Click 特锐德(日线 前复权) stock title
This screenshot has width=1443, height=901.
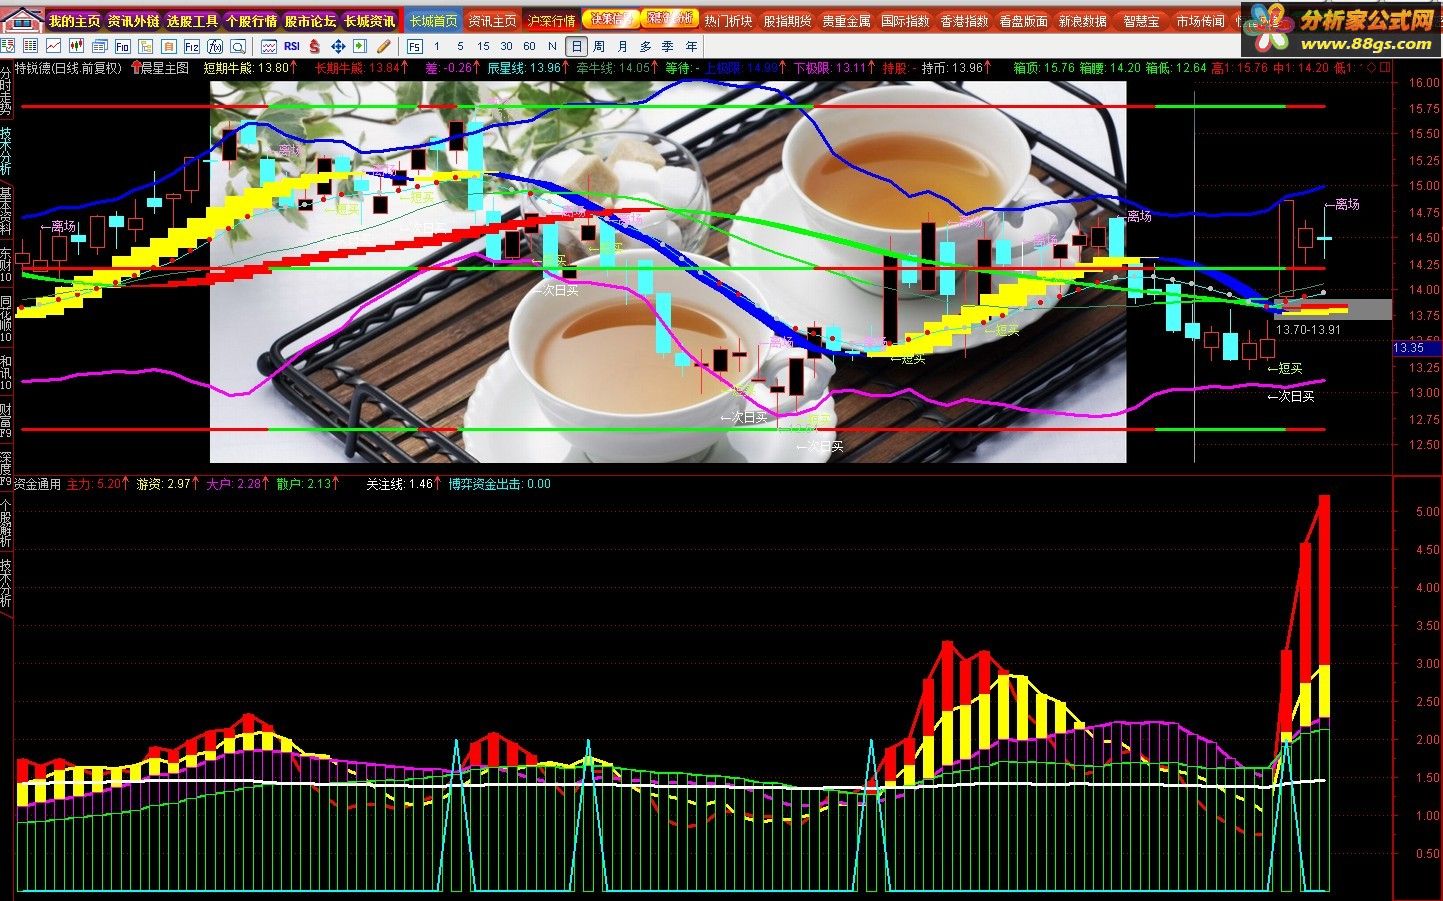pos(67,68)
